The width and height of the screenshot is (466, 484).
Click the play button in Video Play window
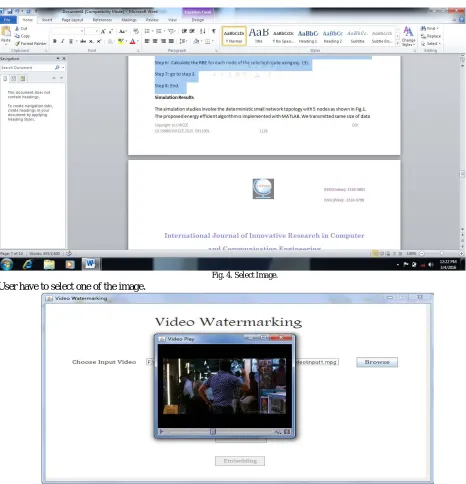pos(162,432)
